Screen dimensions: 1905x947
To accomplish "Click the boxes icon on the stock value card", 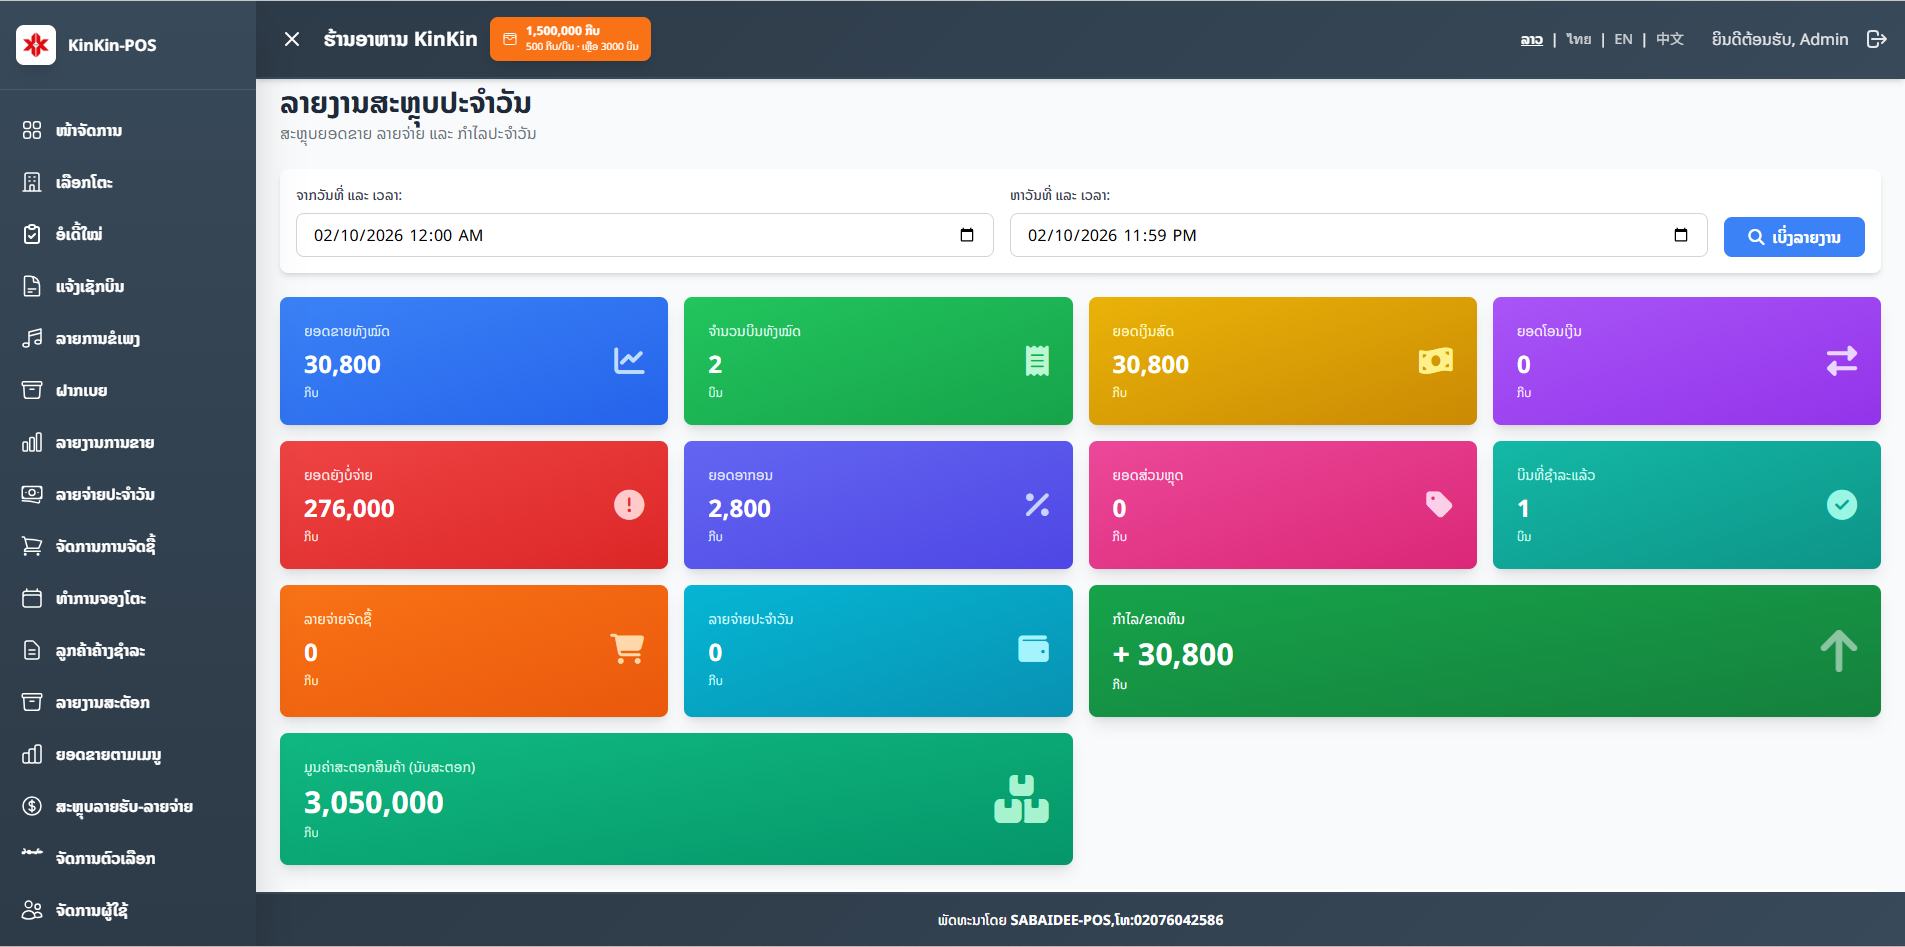I will coord(1021,799).
